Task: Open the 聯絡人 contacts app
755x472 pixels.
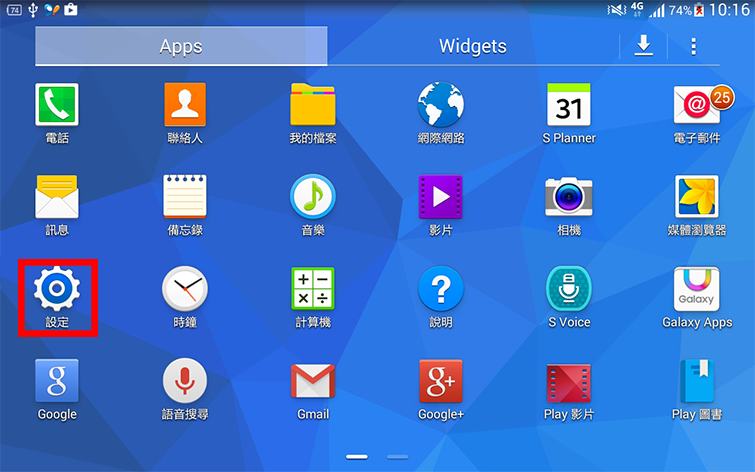Action: 185,105
